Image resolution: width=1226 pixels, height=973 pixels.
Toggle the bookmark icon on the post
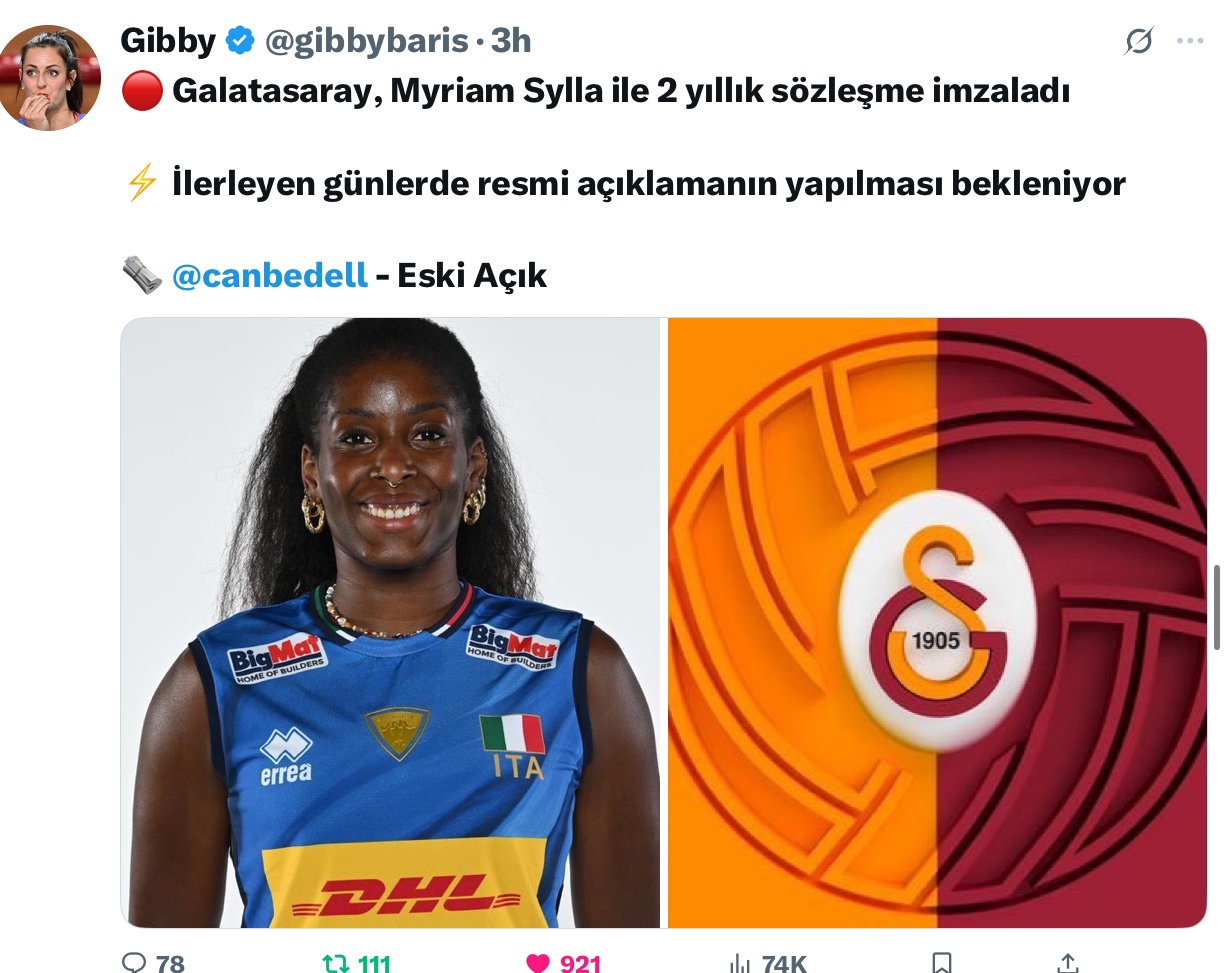(x=941, y=963)
